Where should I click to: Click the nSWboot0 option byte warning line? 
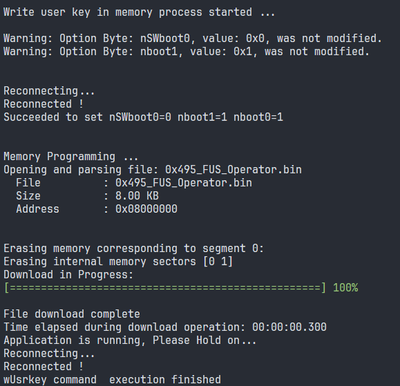pos(192,38)
